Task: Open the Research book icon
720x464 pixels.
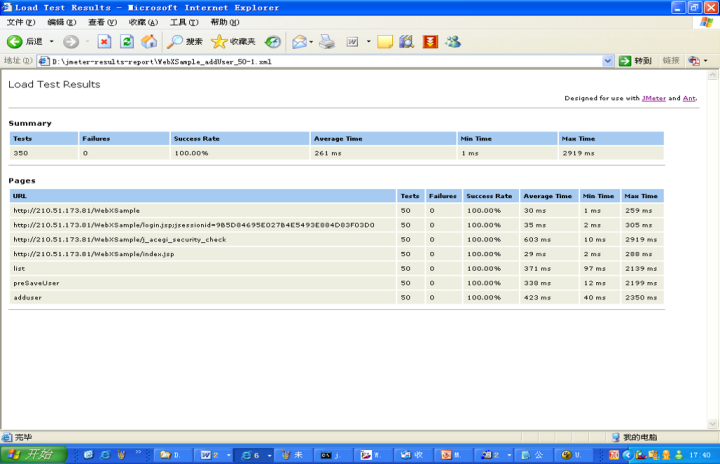Action: 406,42
